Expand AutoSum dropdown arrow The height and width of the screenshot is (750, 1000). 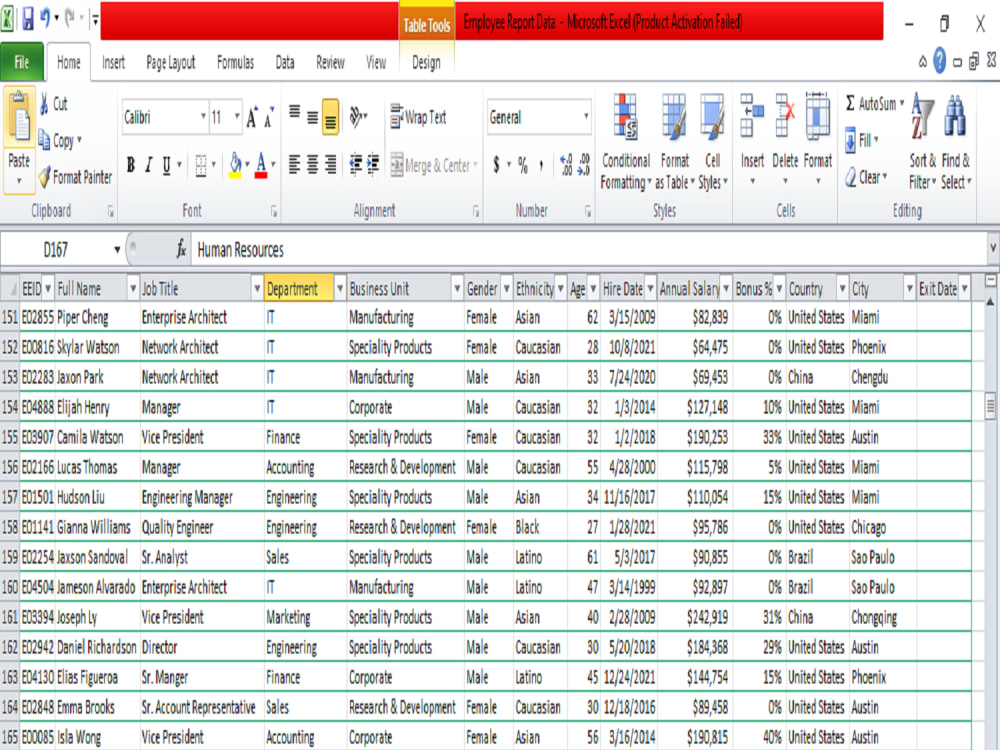pos(902,103)
